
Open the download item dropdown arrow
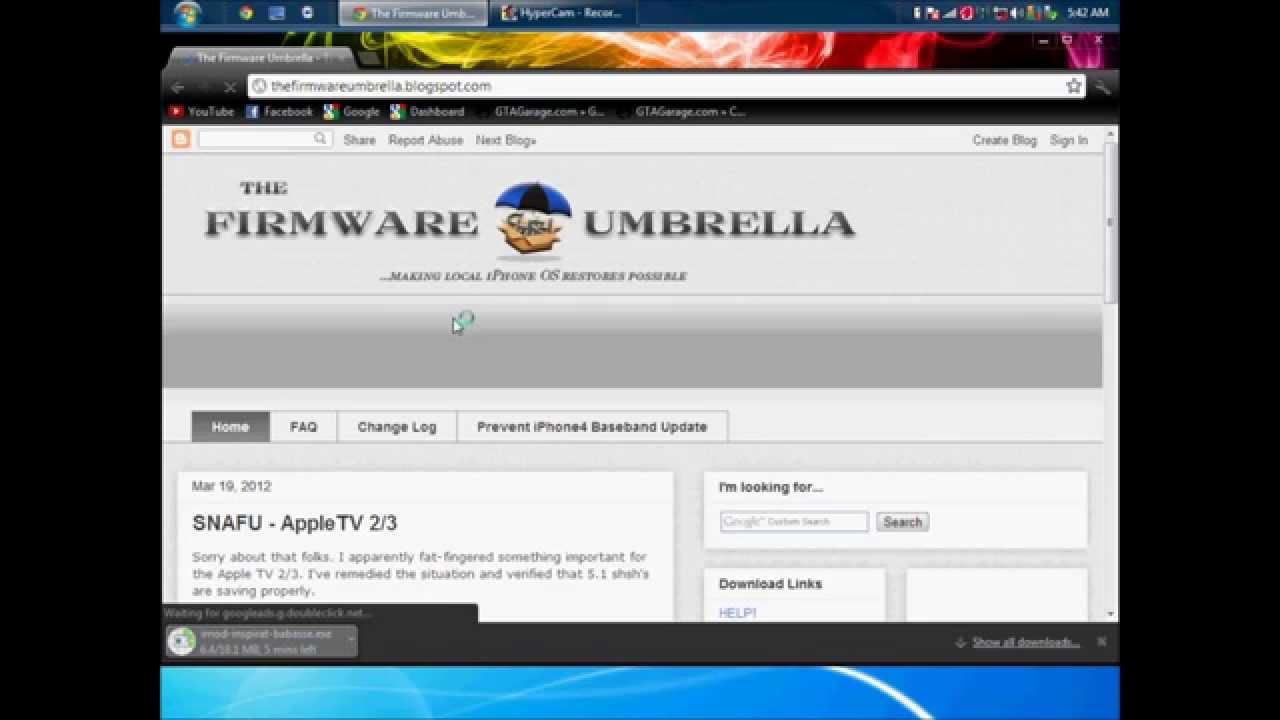(x=351, y=641)
